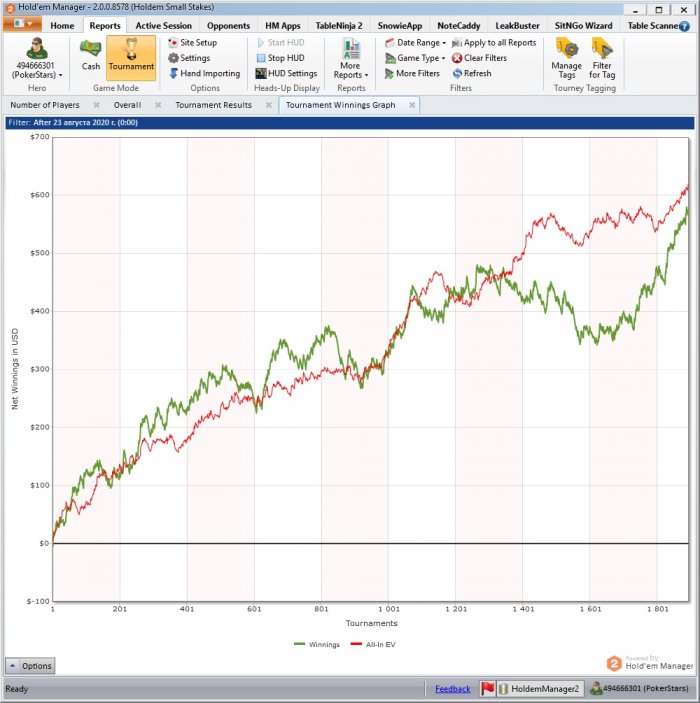Click the Ready status text

17,689
